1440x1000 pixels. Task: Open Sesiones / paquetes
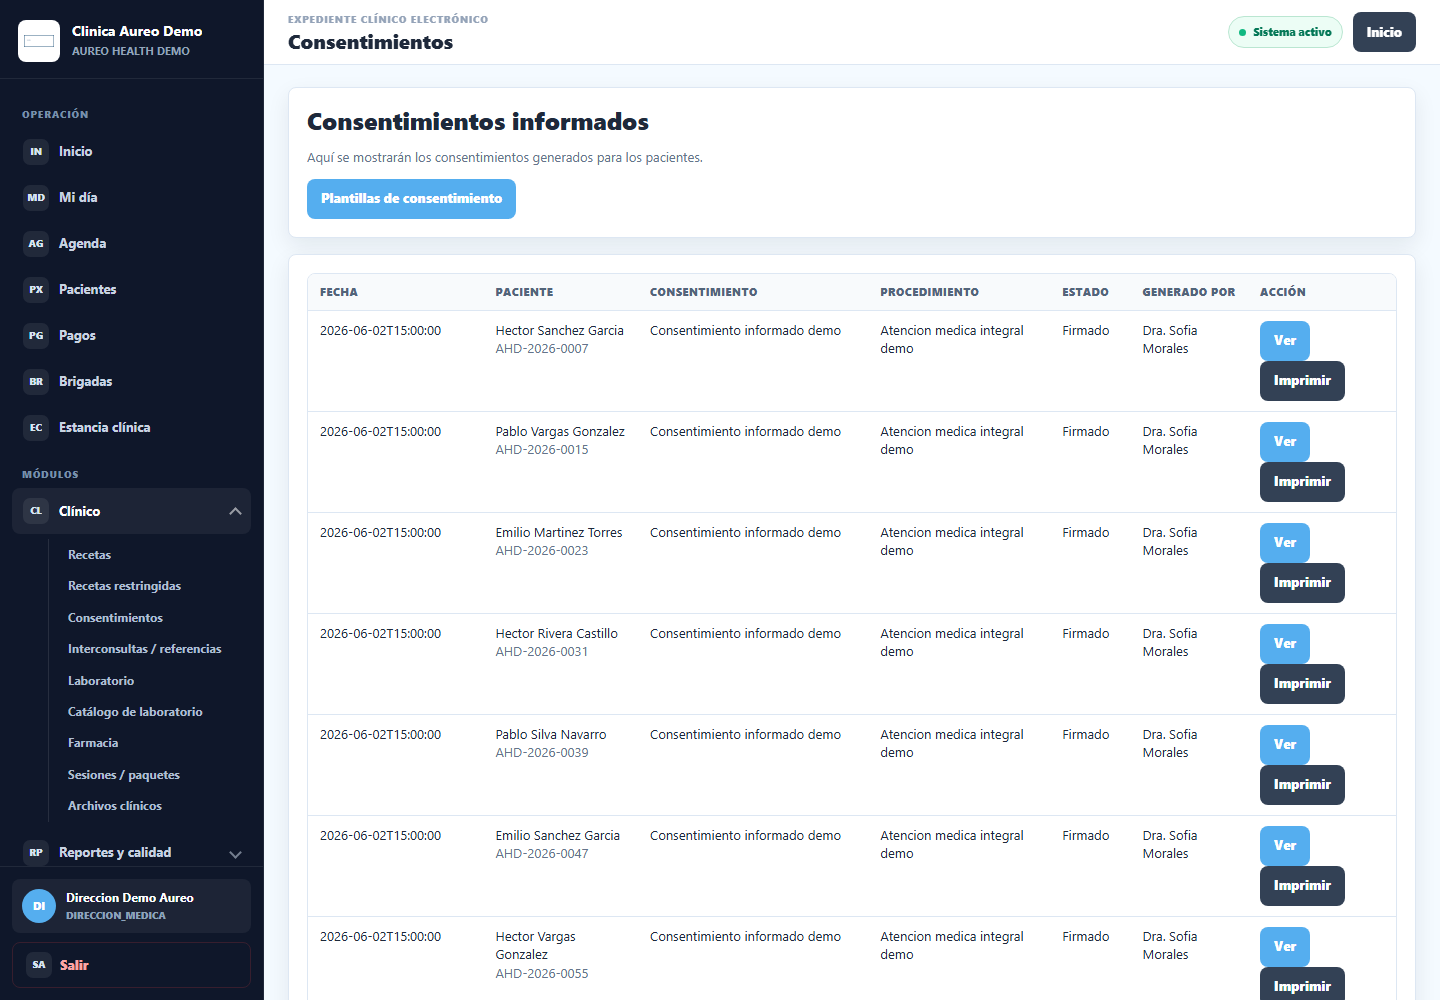[123, 775]
